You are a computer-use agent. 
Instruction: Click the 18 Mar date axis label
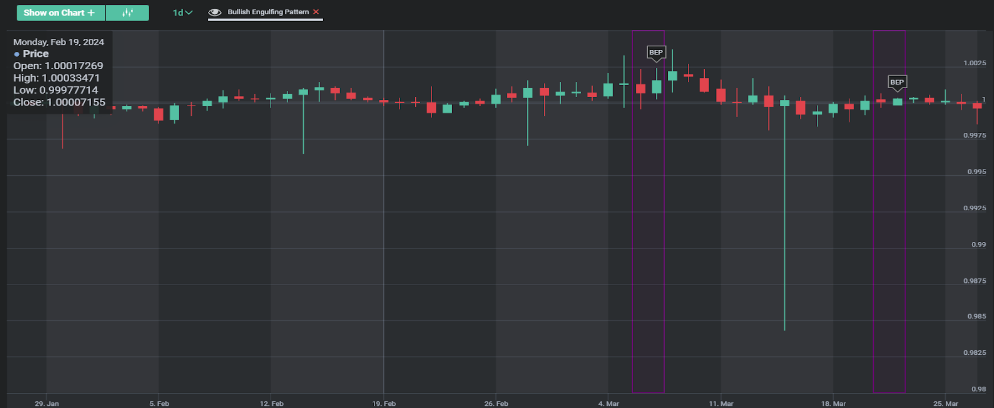pos(834,403)
